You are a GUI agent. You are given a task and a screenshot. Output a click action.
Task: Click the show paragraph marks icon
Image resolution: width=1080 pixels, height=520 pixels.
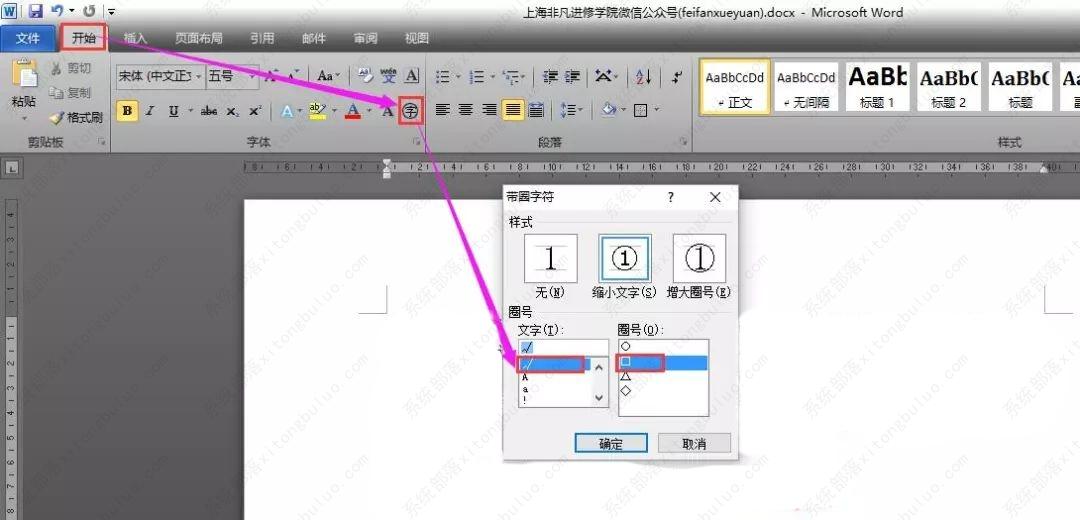tap(678, 76)
